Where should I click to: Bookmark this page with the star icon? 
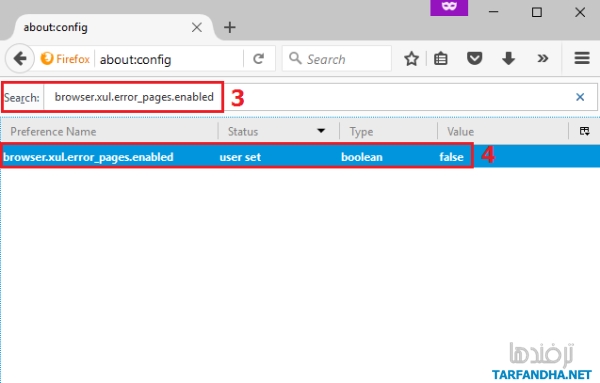pyautogui.click(x=411, y=59)
